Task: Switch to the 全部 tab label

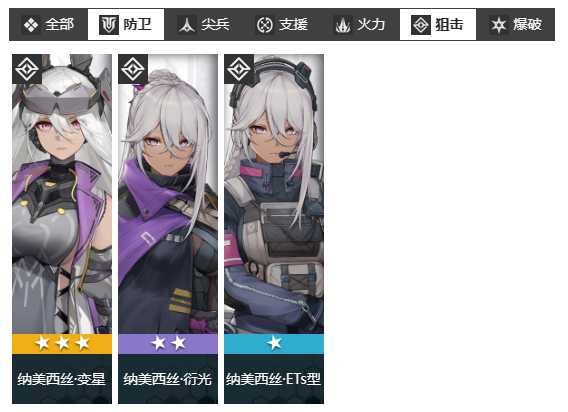Action: click(x=59, y=25)
